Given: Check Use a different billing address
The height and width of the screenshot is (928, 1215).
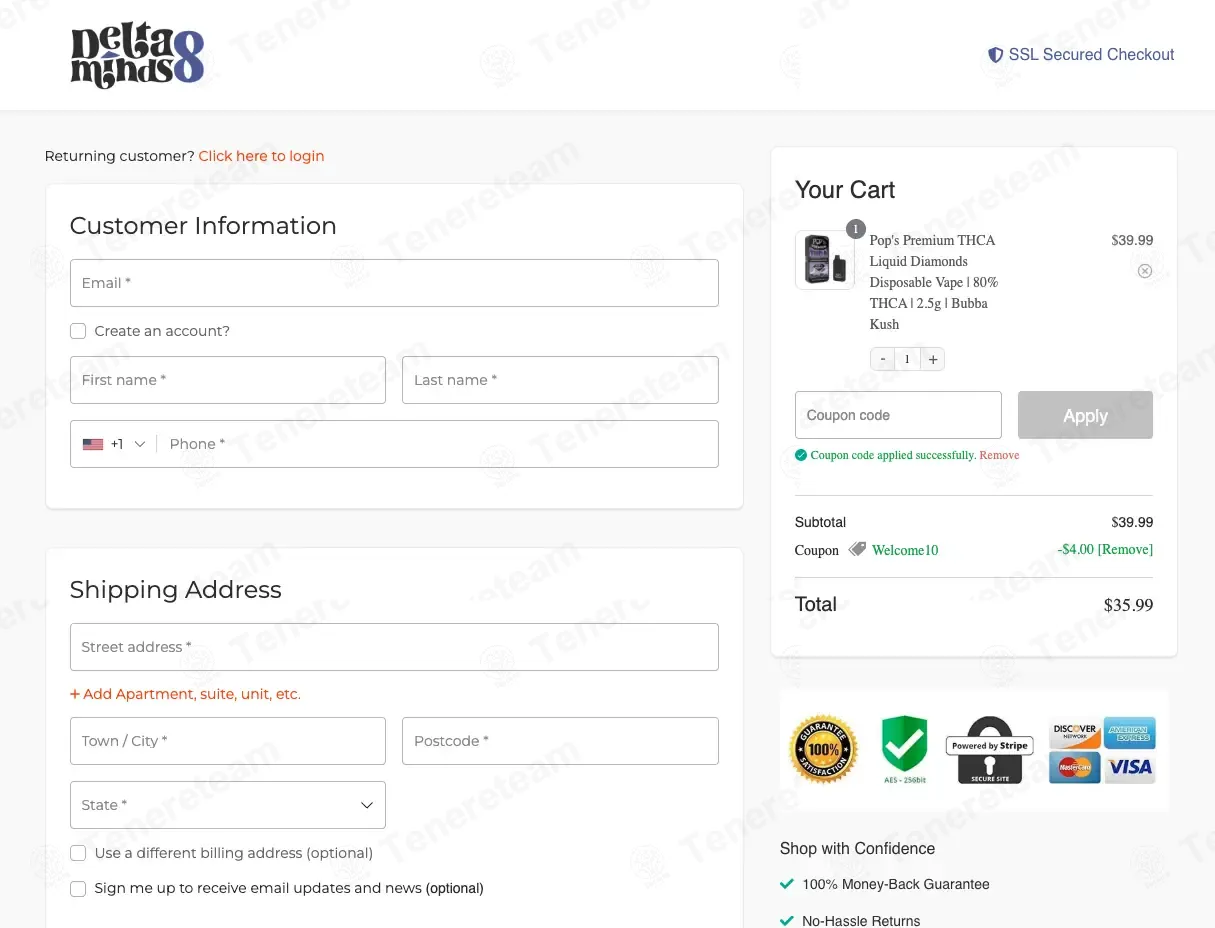Looking at the screenshot, I should (78, 853).
